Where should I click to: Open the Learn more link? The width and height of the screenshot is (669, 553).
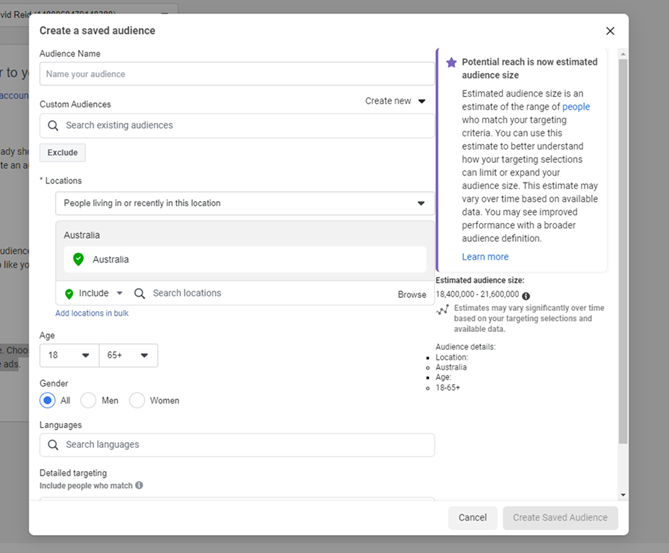485,257
